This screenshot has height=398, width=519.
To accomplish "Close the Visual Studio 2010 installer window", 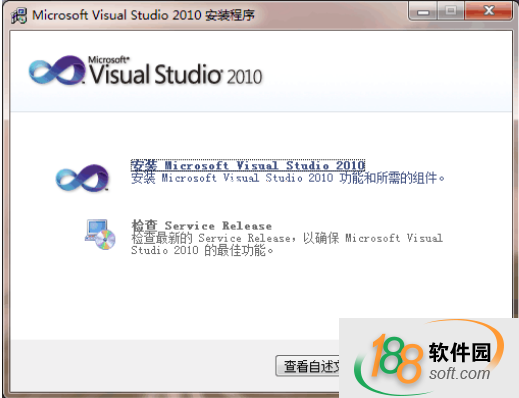I will (x=489, y=11).
